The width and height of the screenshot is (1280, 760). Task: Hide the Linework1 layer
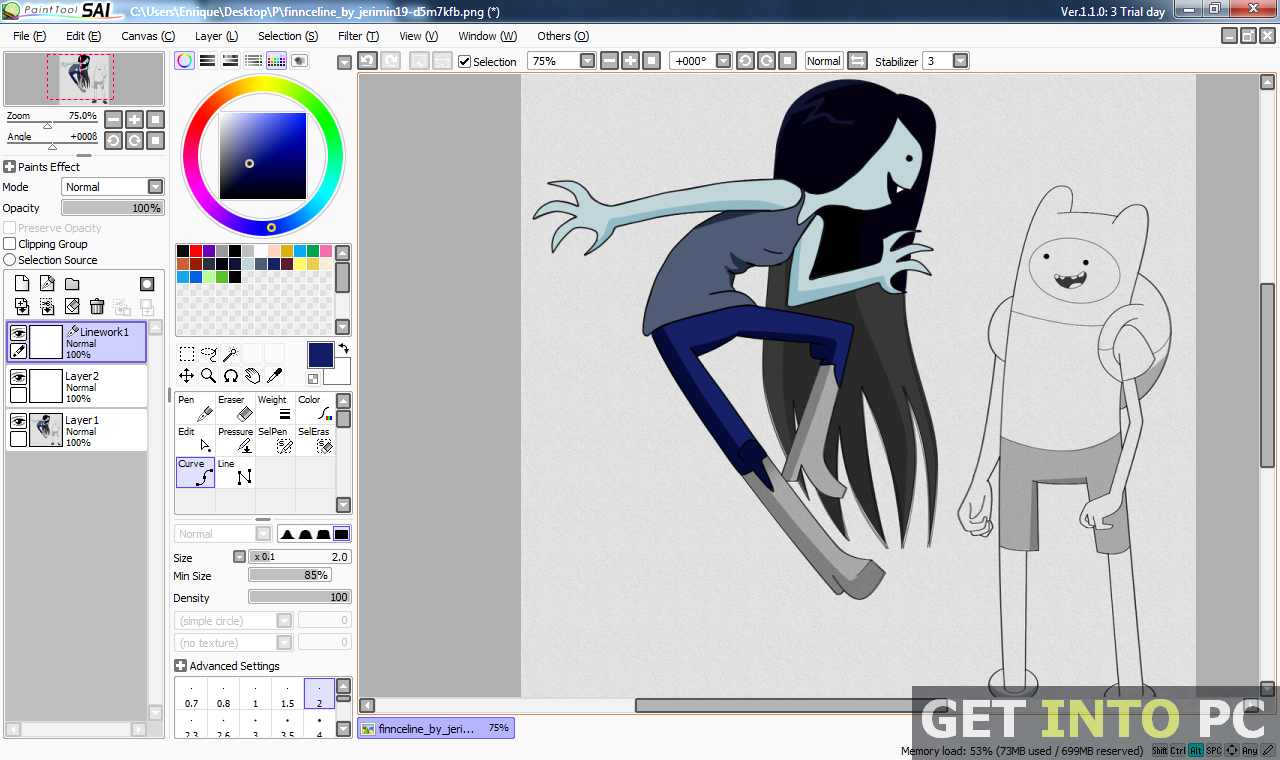pos(18,333)
